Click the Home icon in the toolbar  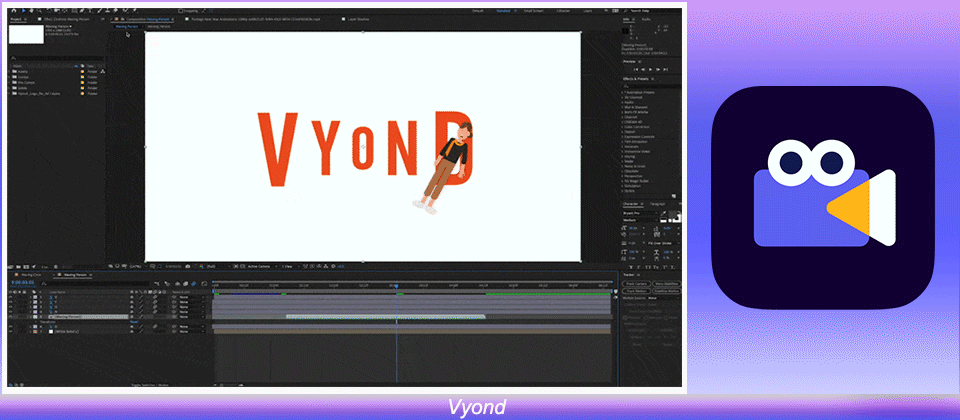tap(14, 10)
